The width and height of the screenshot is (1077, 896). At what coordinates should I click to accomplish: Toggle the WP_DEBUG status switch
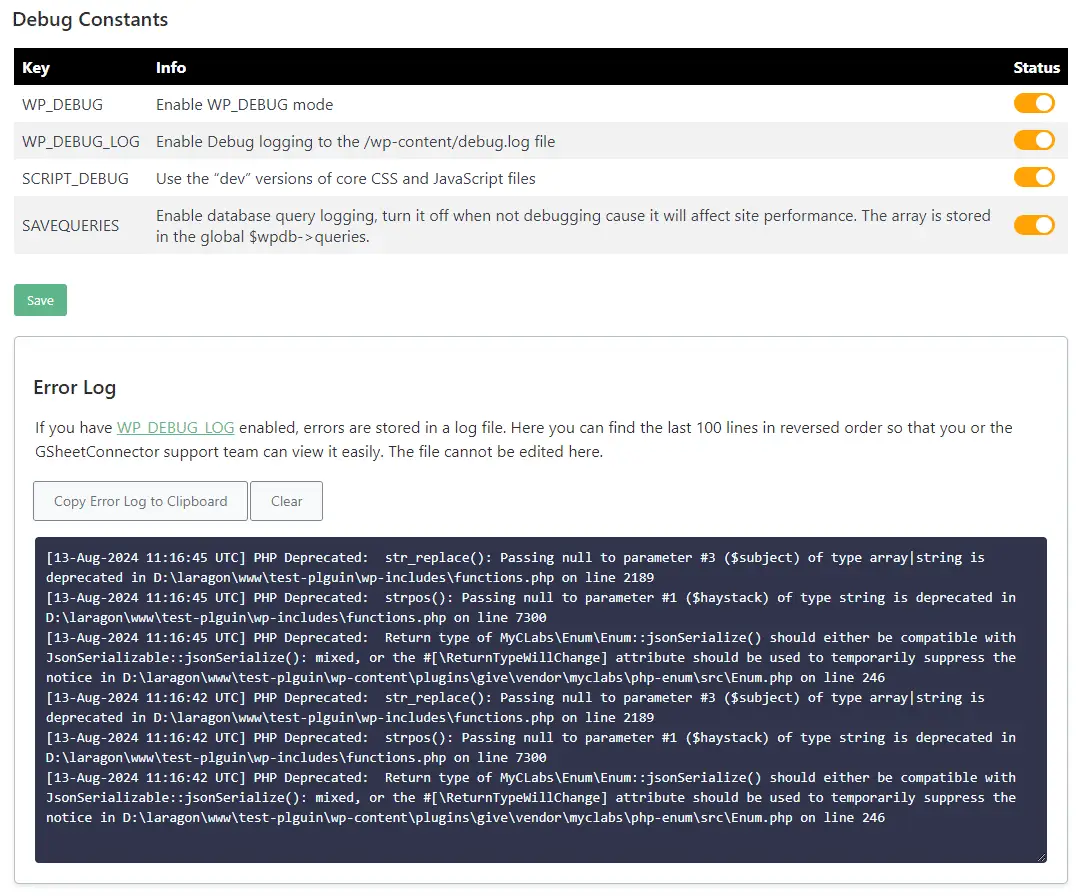(x=1034, y=103)
